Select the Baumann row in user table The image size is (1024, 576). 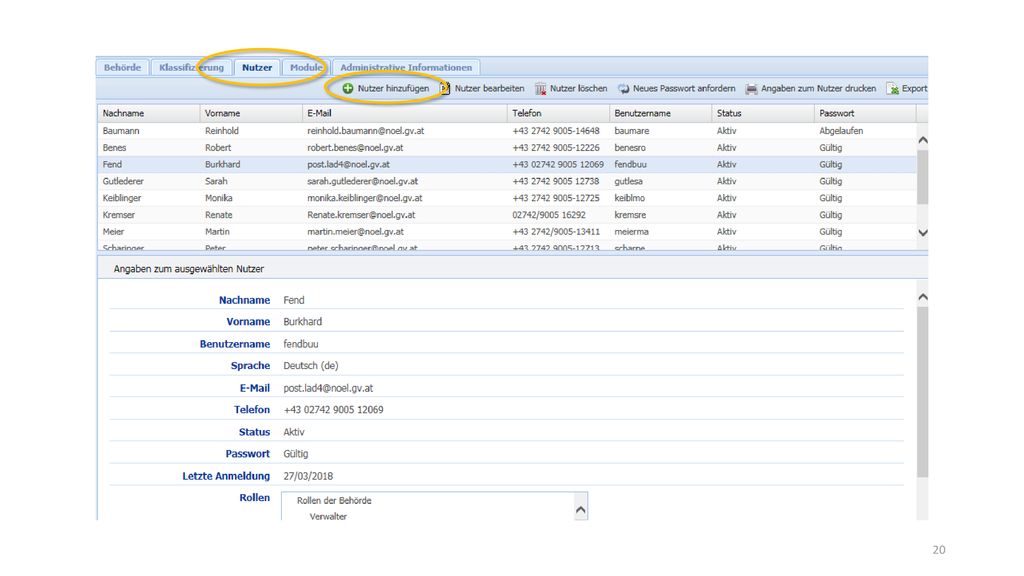click(x=507, y=131)
